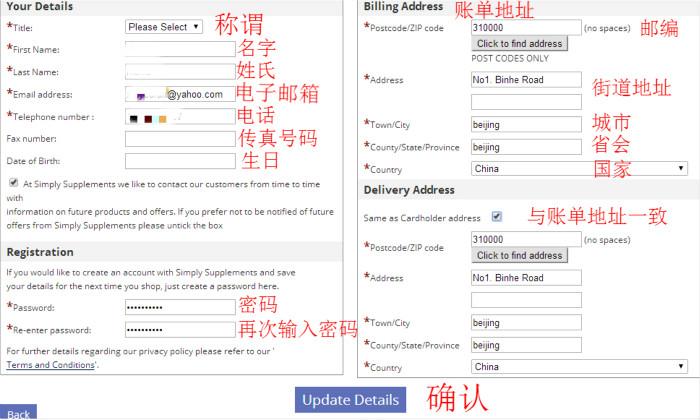
Task: Click the Password field
Action: [180, 307]
